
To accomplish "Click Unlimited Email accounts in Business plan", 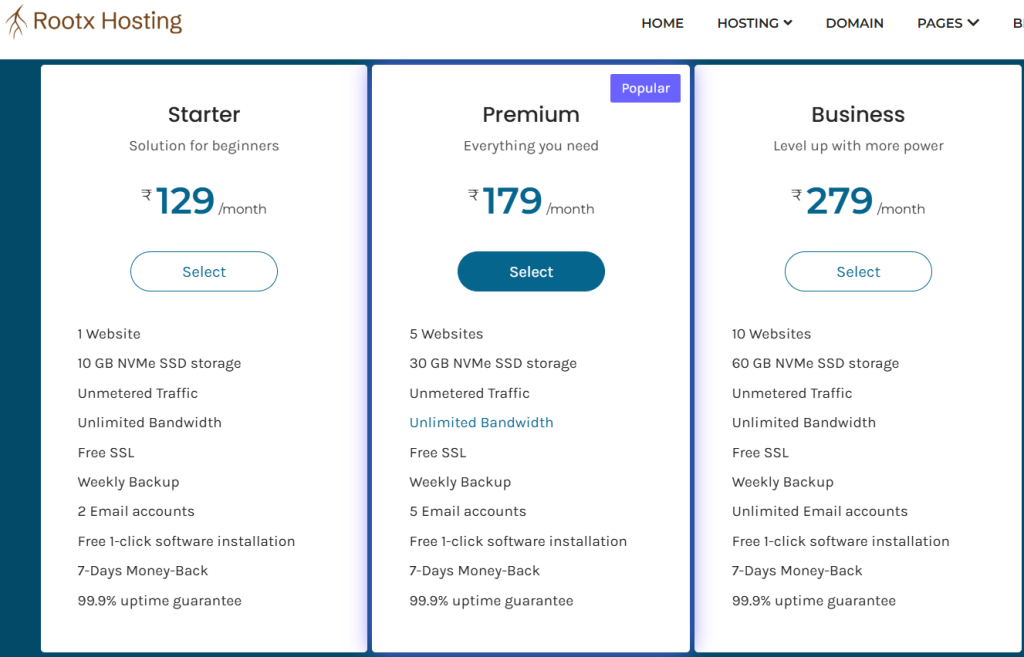I will click(x=819, y=512).
